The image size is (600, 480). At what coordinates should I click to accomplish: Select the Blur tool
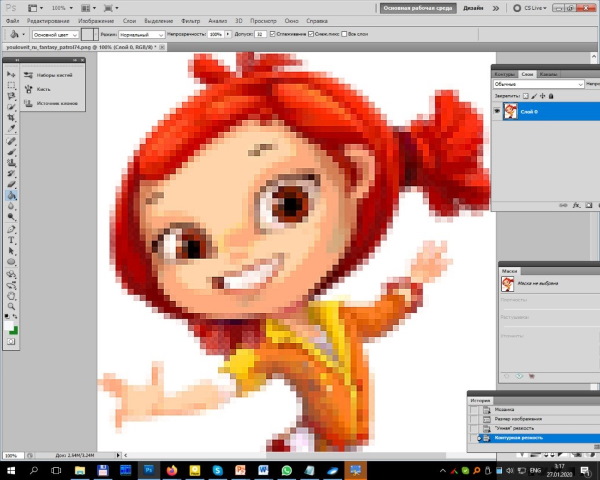11,206
